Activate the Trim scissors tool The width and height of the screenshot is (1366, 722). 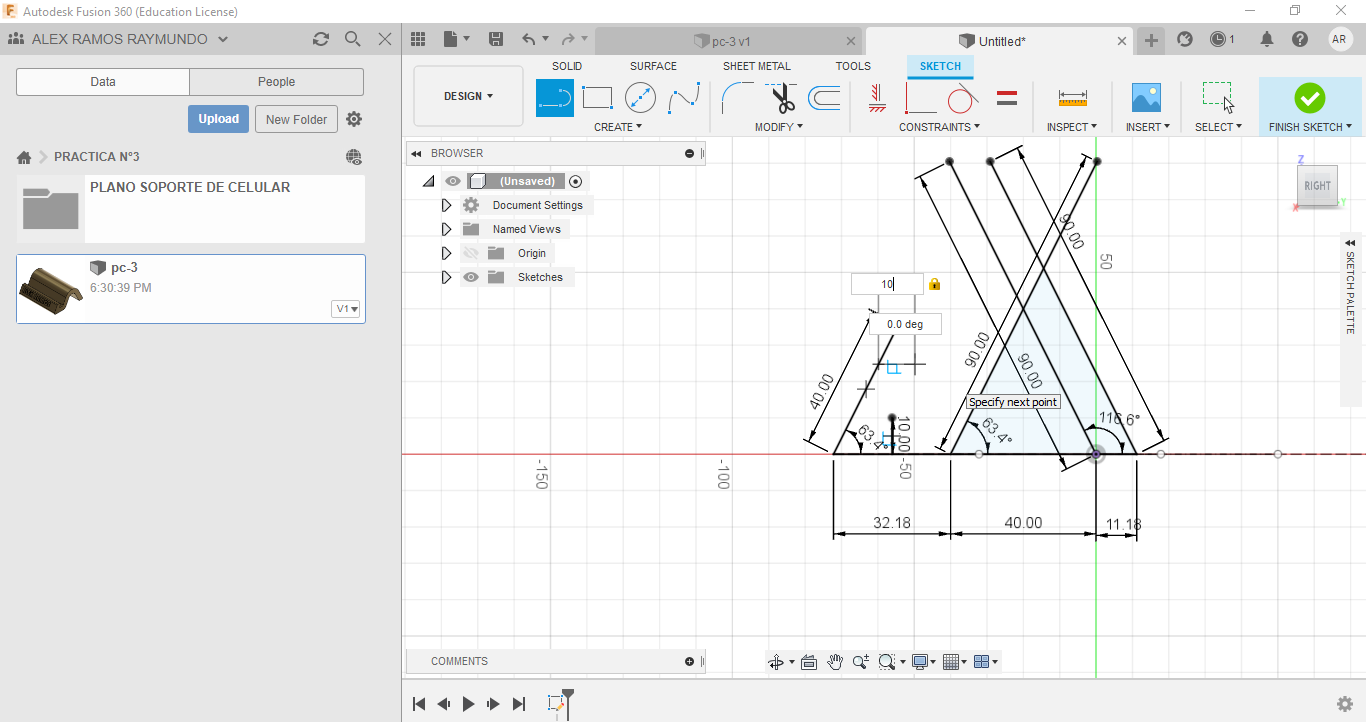click(782, 98)
